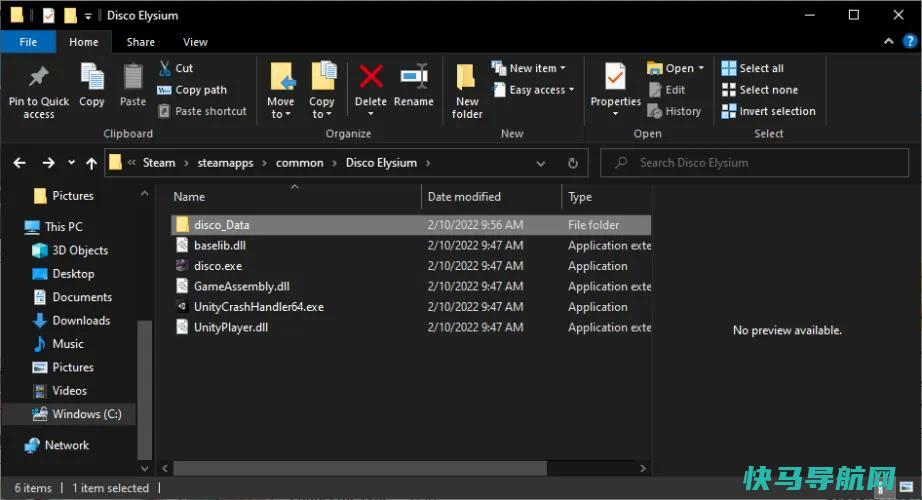The width and height of the screenshot is (922, 500).
Task: Go up one folder level with up arrow
Action: tap(91, 164)
